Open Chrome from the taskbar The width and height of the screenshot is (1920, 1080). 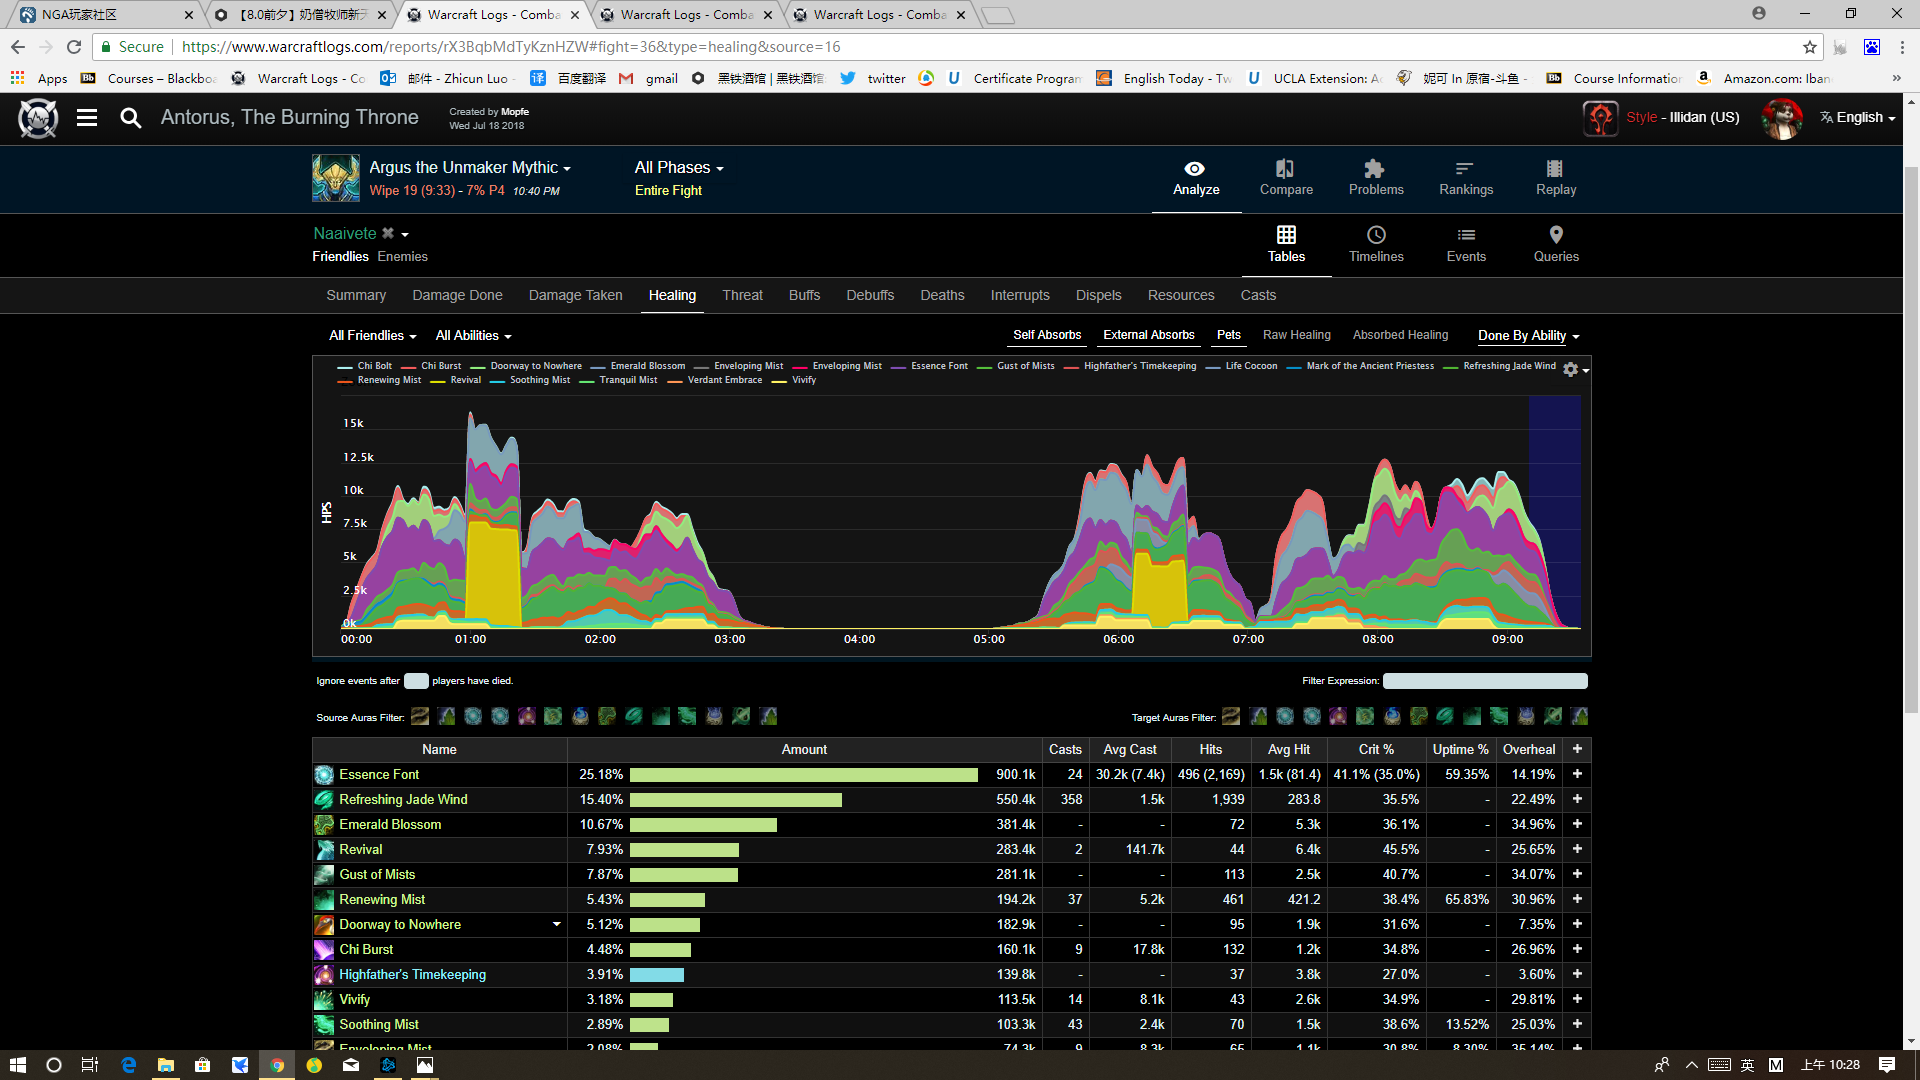coord(277,1065)
